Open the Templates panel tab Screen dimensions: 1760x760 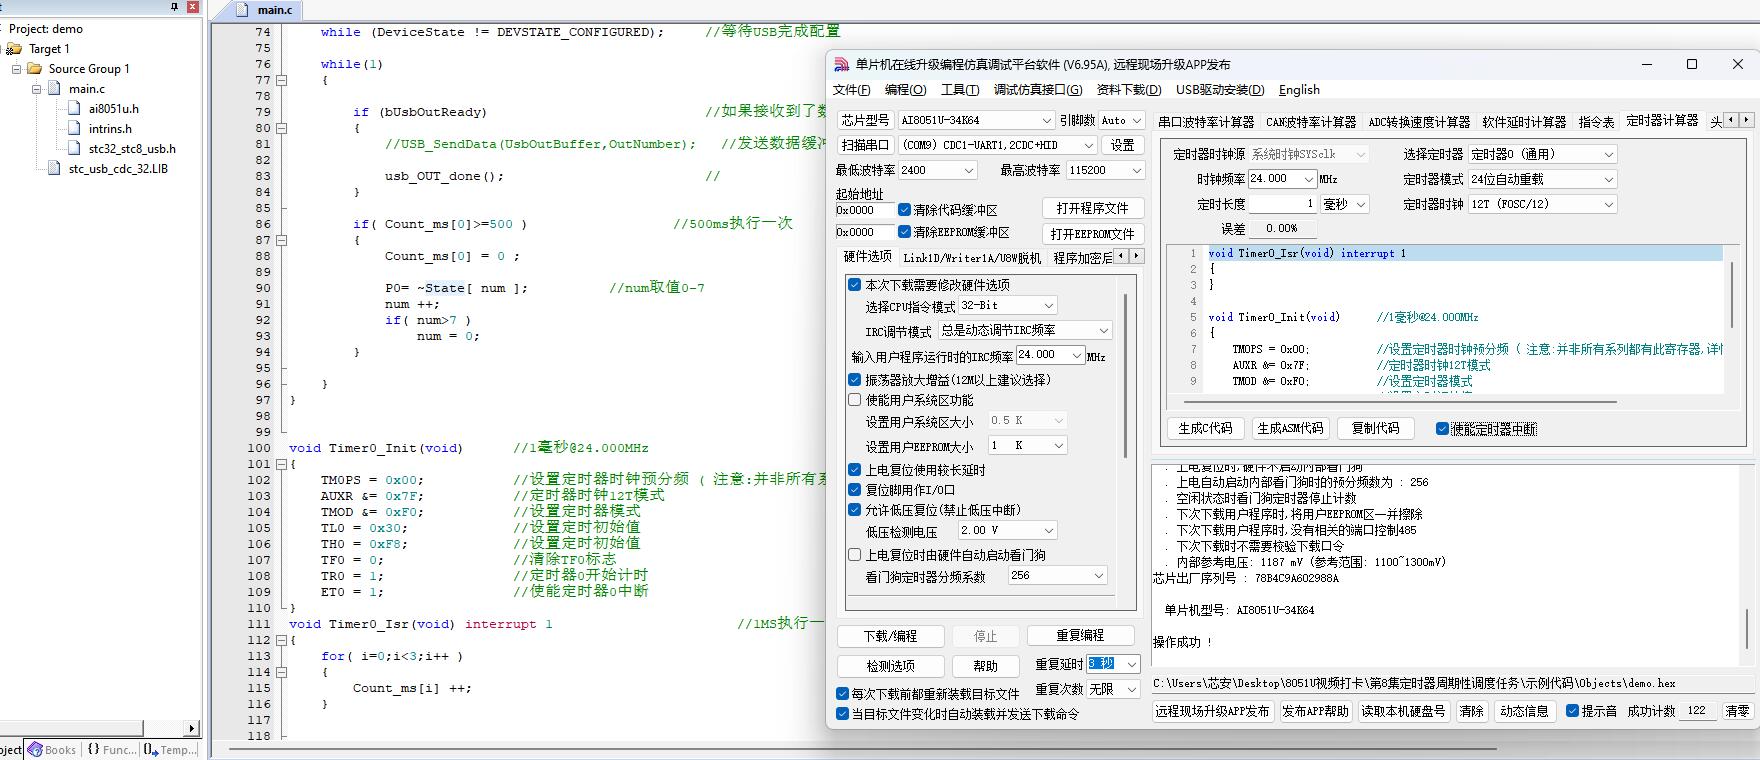click(x=170, y=749)
